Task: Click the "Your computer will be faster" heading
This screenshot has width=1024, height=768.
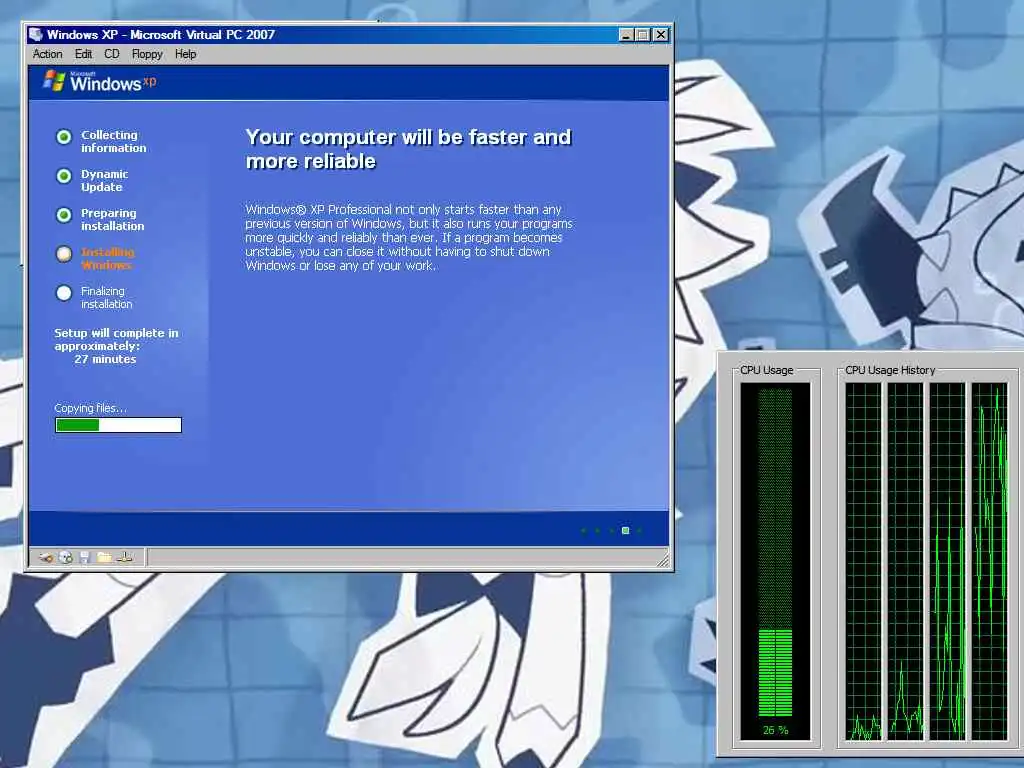Action: (x=409, y=149)
